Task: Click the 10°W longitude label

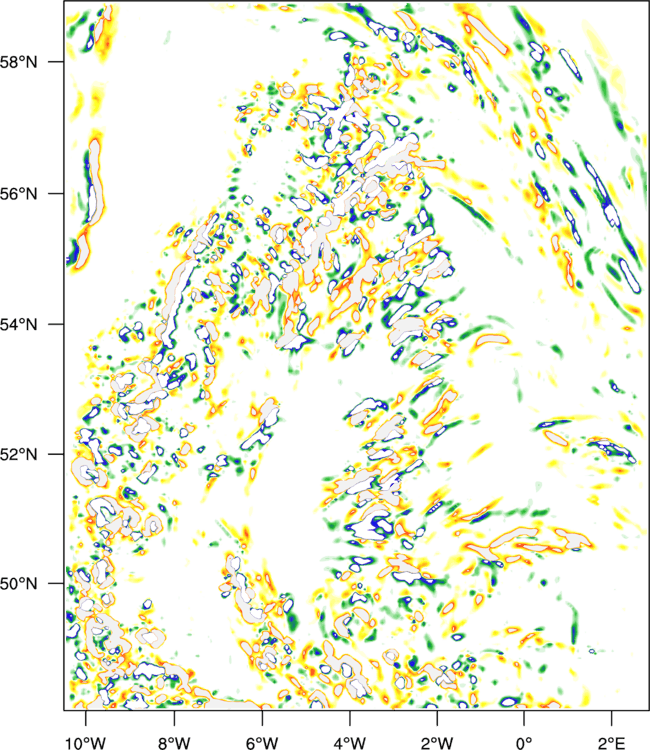Action: point(86,742)
